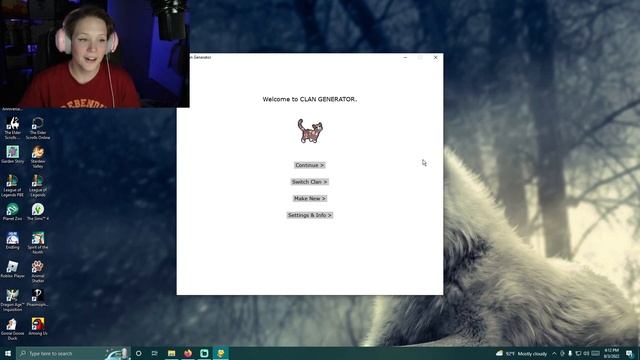Click the microphone tray icon
The width and height of the screenshot is (640, 360).
(570, 353)
